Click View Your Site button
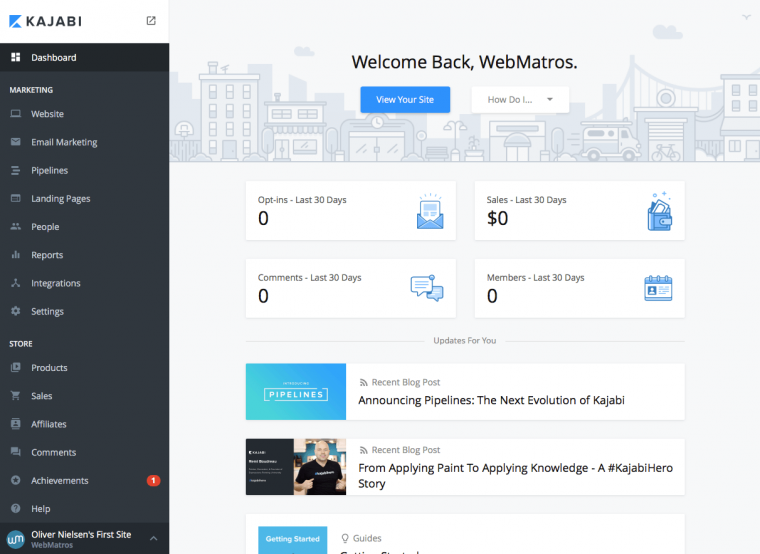 coord(405,100)
